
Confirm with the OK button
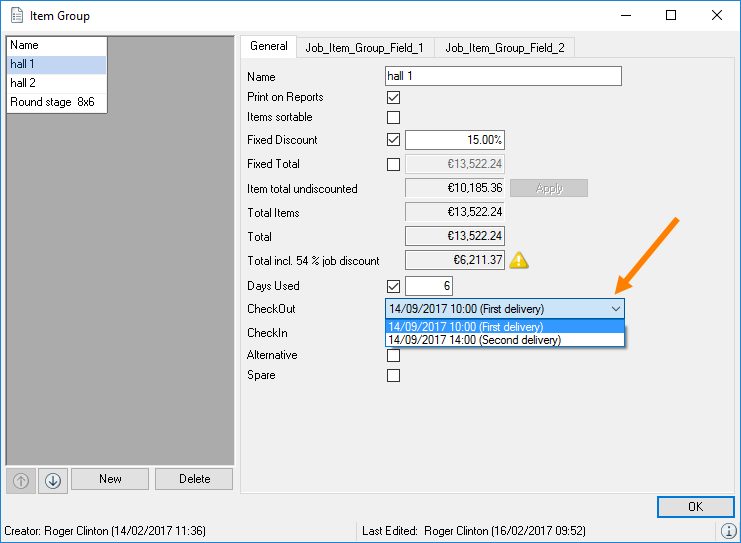point(695,507)
